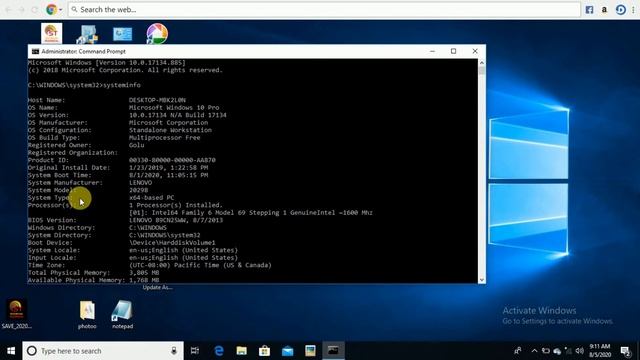Click the Command Prompt title bar icon
The height and width of the screenshot is (360, 640).
tap(36, 51)
